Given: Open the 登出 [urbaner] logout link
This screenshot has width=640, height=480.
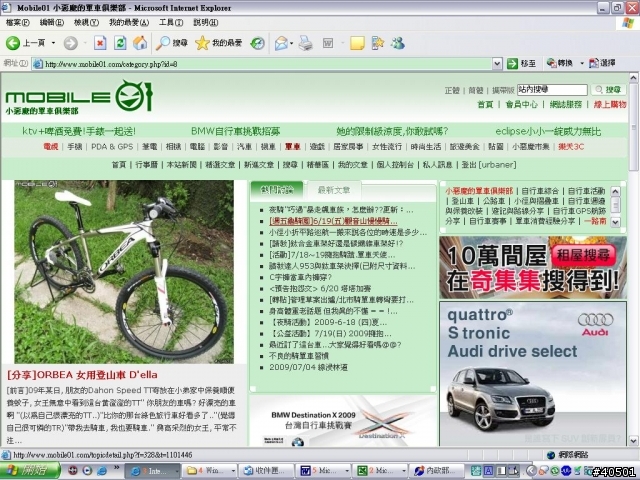Looking at the screenshot, I should coord(489,165).
